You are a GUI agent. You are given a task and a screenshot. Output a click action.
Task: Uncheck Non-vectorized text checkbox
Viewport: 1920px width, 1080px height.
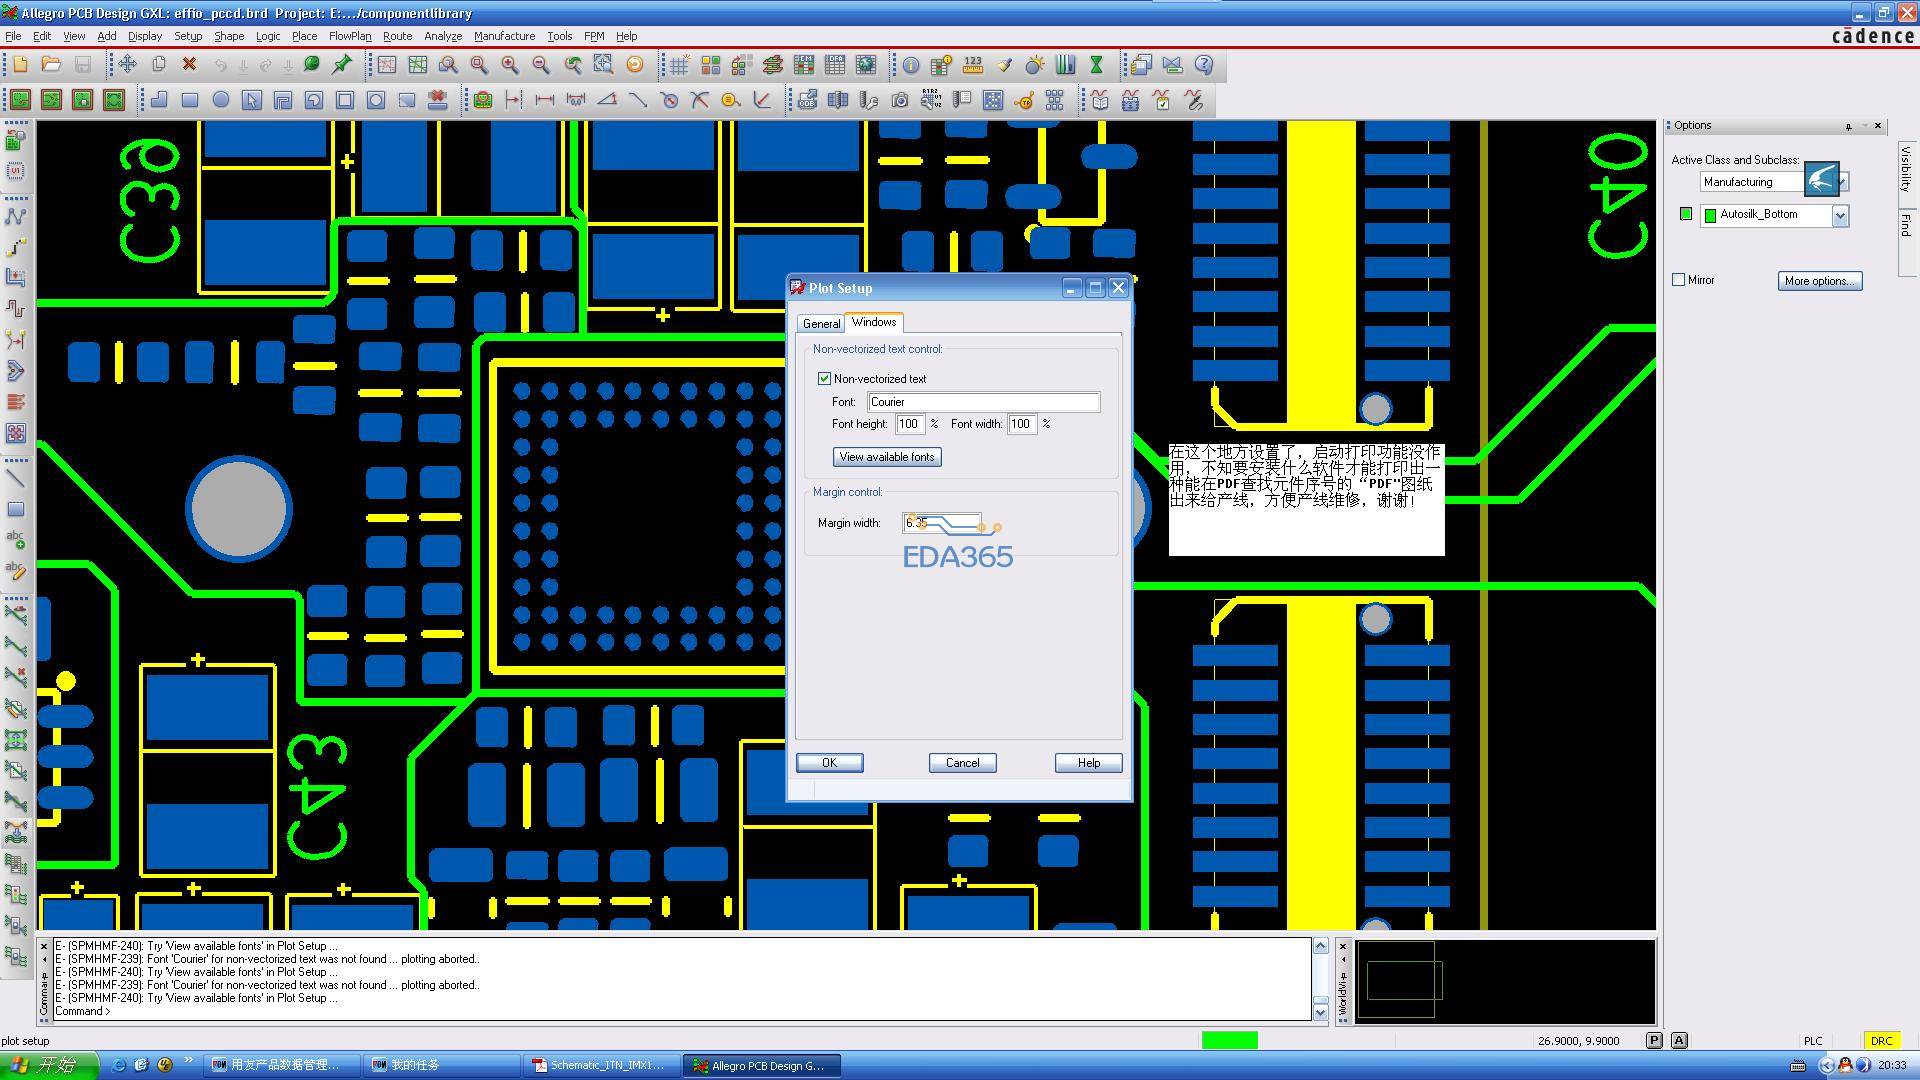(x=824, y=379)
